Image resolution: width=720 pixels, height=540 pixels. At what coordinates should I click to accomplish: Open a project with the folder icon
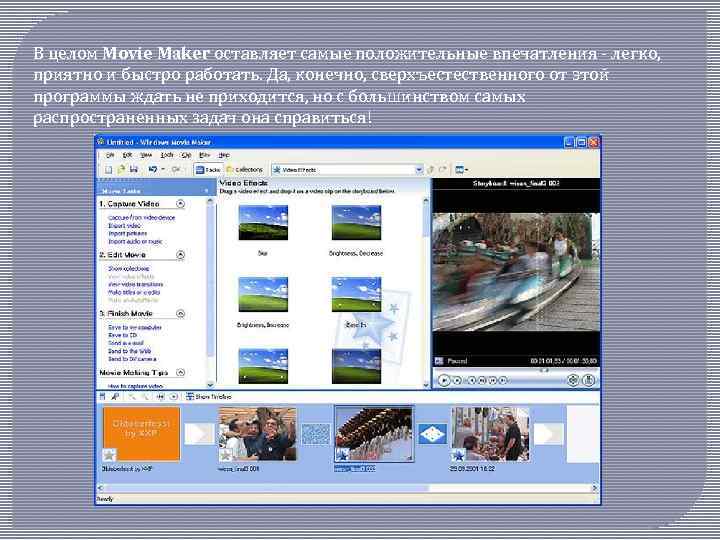[x=121, y=169]
